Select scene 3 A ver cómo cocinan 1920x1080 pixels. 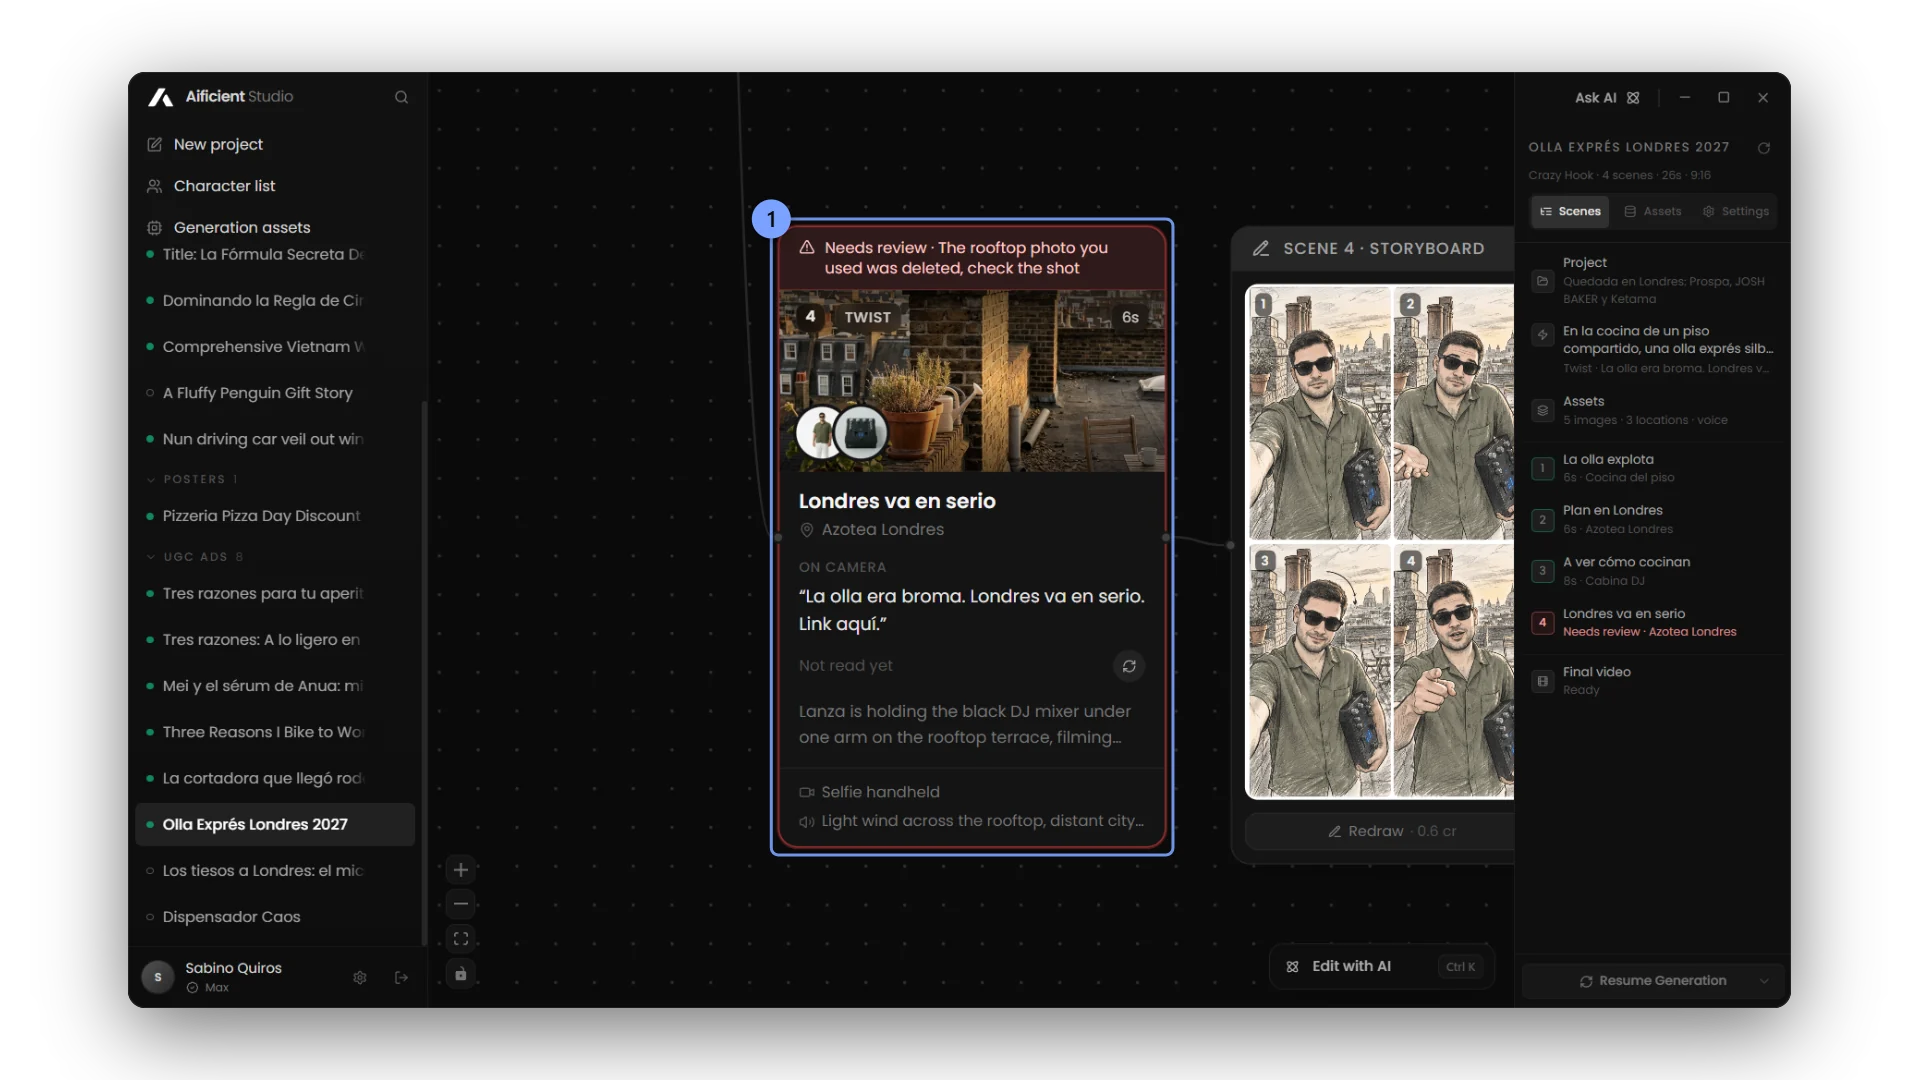(1652, 571)
